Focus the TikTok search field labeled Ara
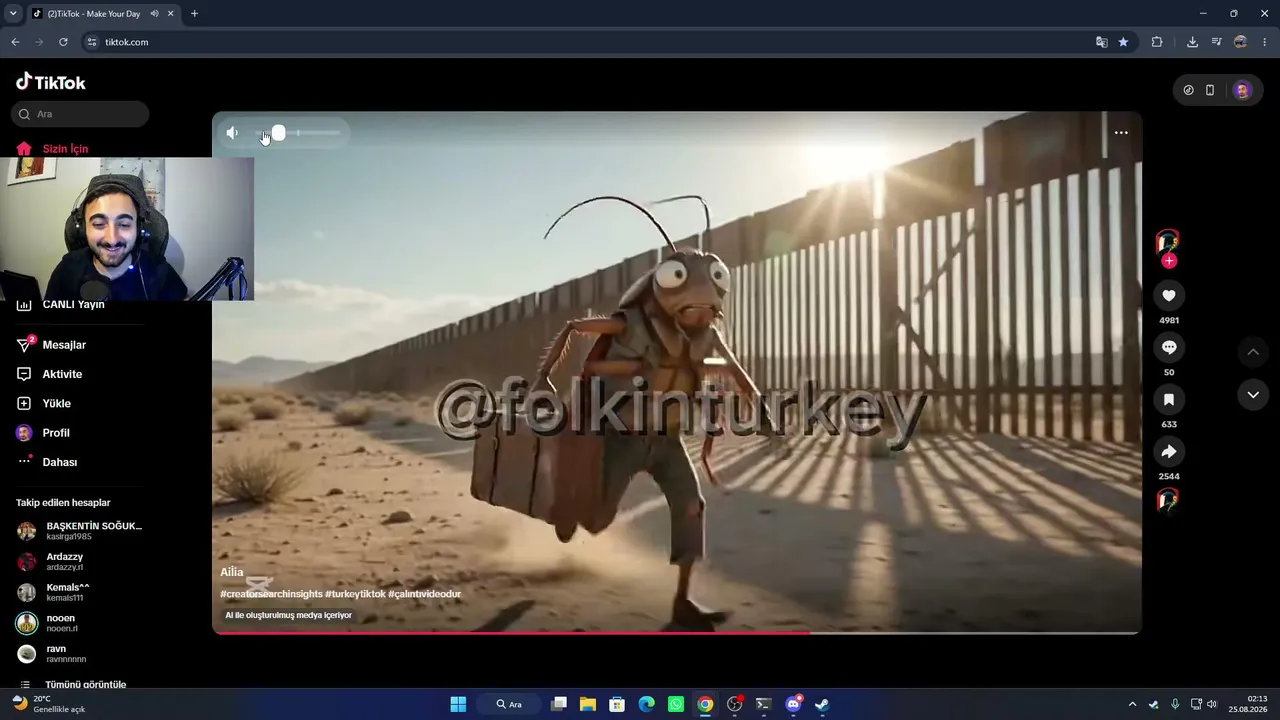 81,114
